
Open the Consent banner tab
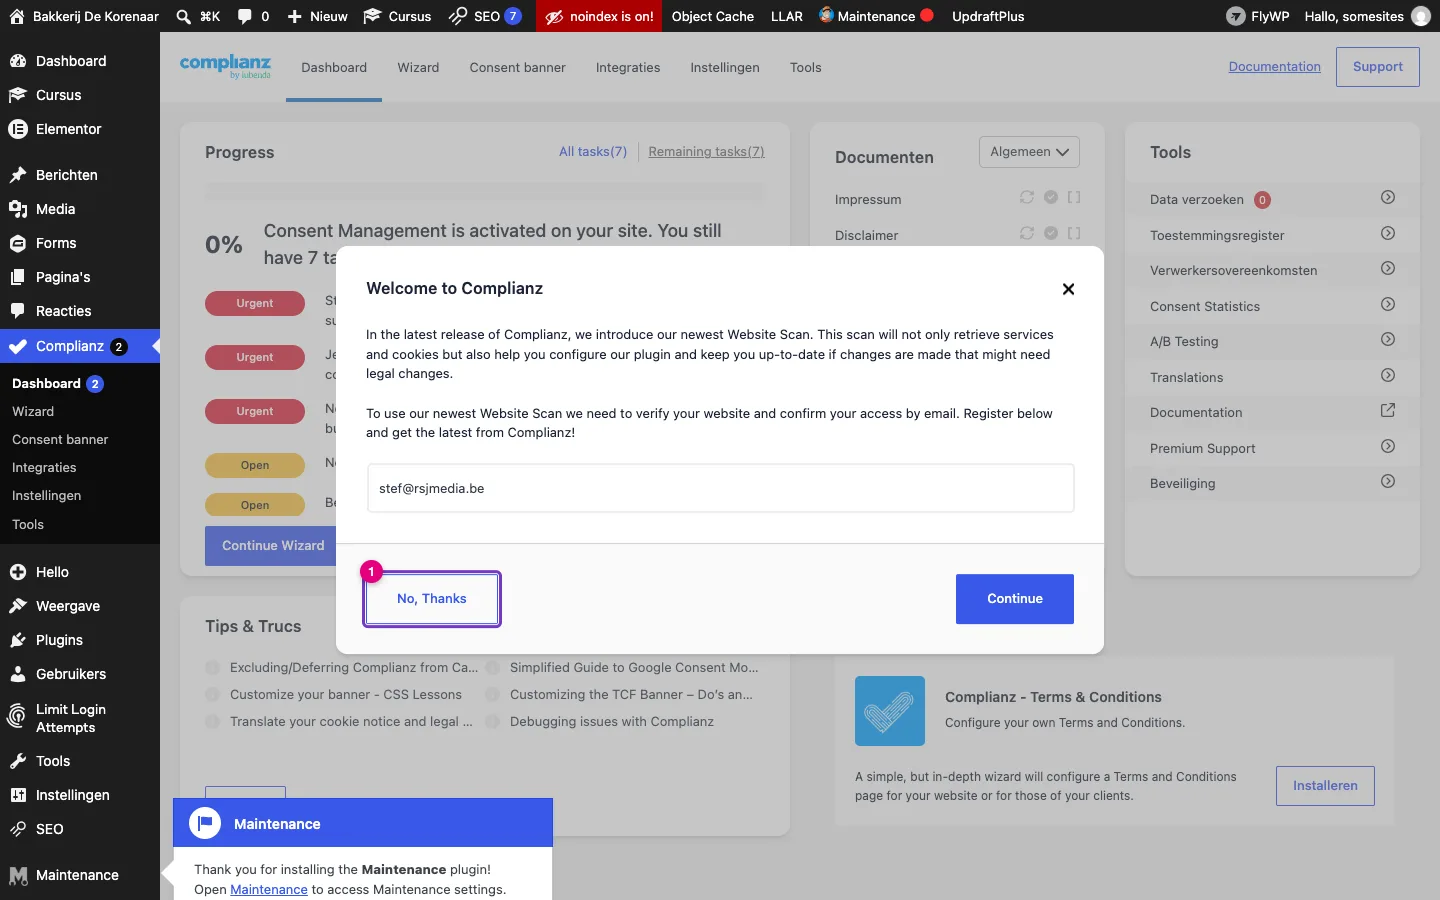pyautogui.click(x=517, y=67)
